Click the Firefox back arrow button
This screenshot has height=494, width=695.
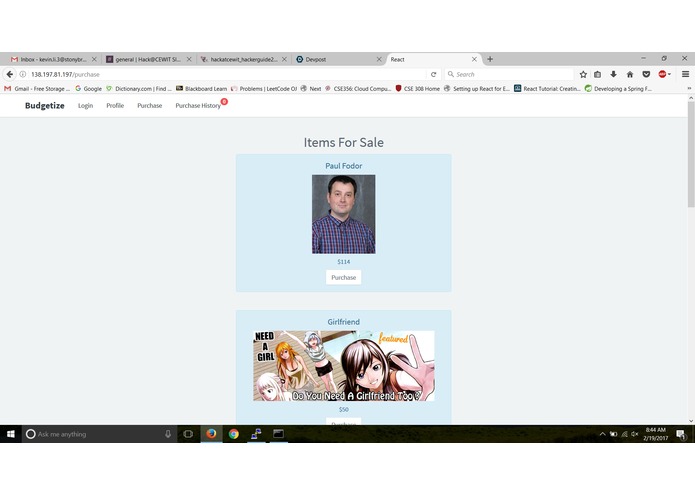tap(10, 74)
